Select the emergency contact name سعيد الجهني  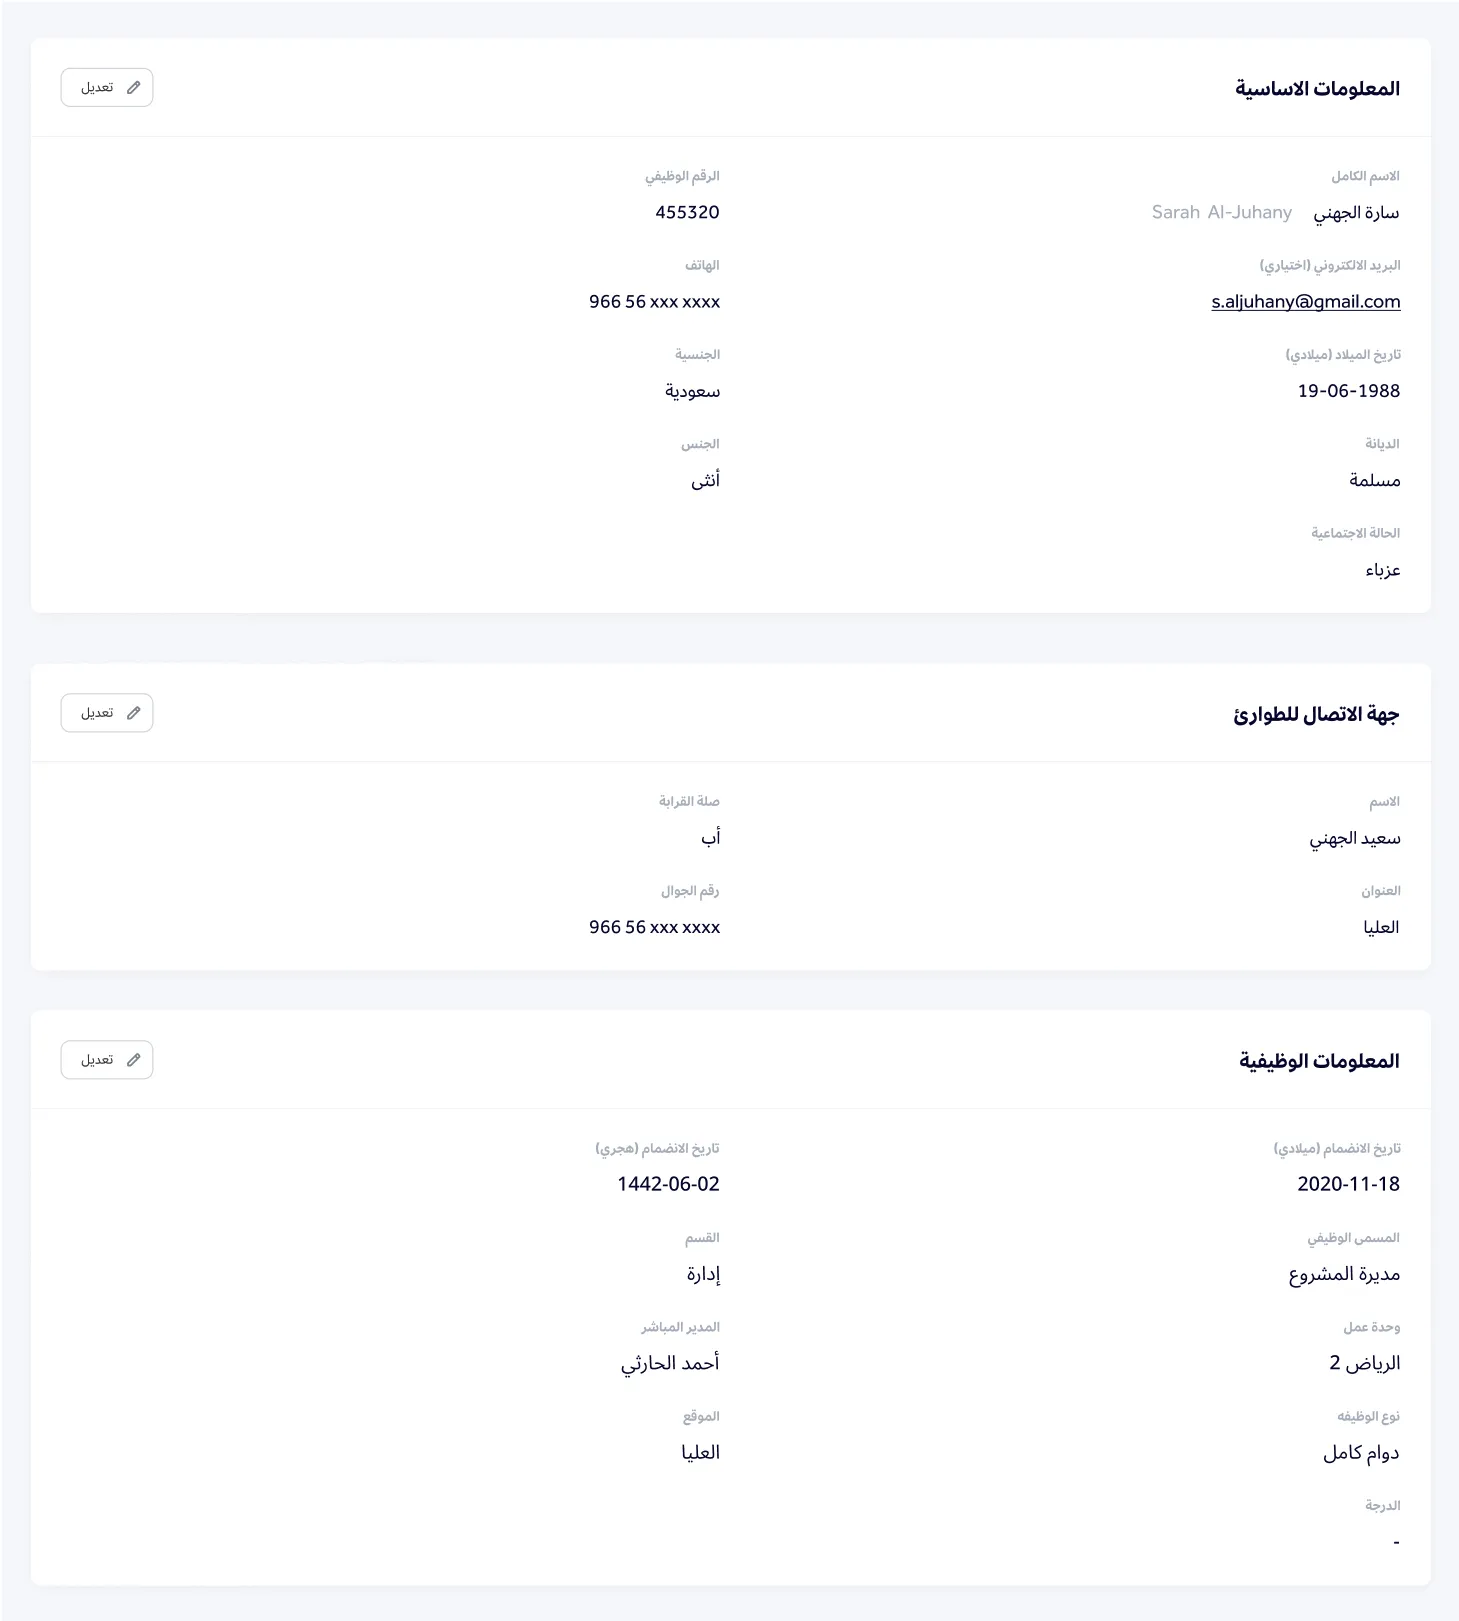tap(1354, 838)
